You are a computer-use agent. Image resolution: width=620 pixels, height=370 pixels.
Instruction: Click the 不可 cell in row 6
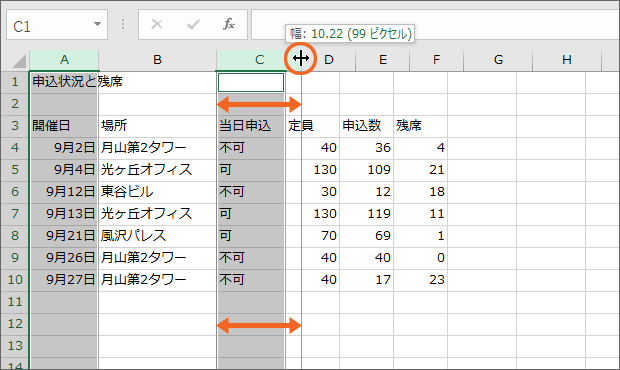coord(251,192)
